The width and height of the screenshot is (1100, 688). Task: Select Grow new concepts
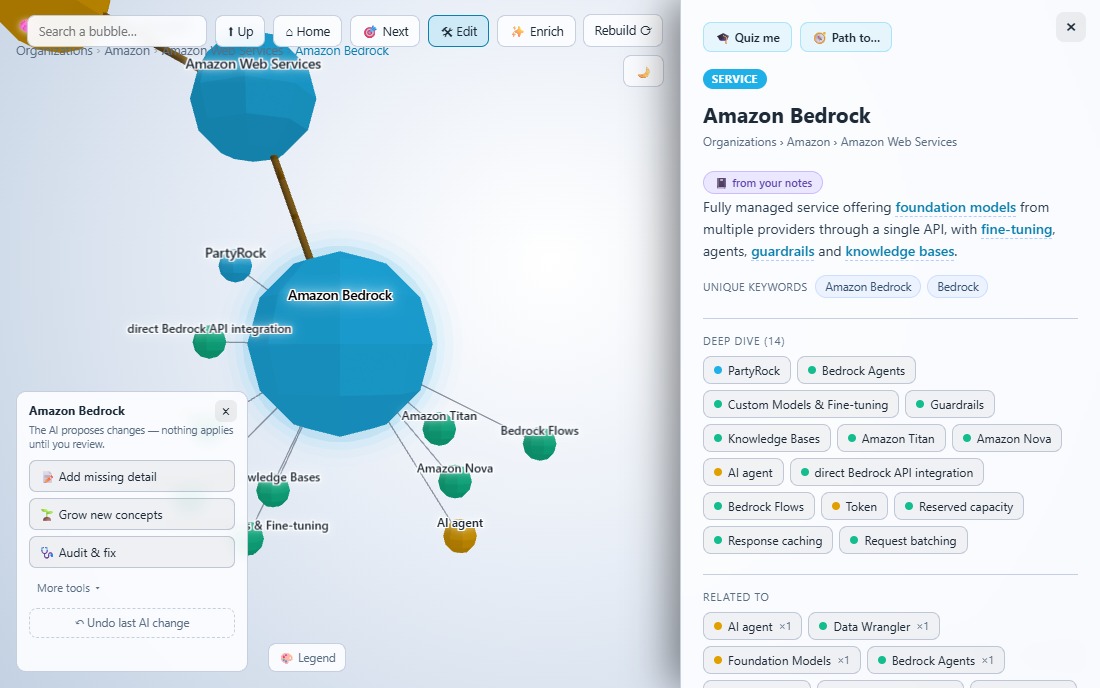[132, 514]
